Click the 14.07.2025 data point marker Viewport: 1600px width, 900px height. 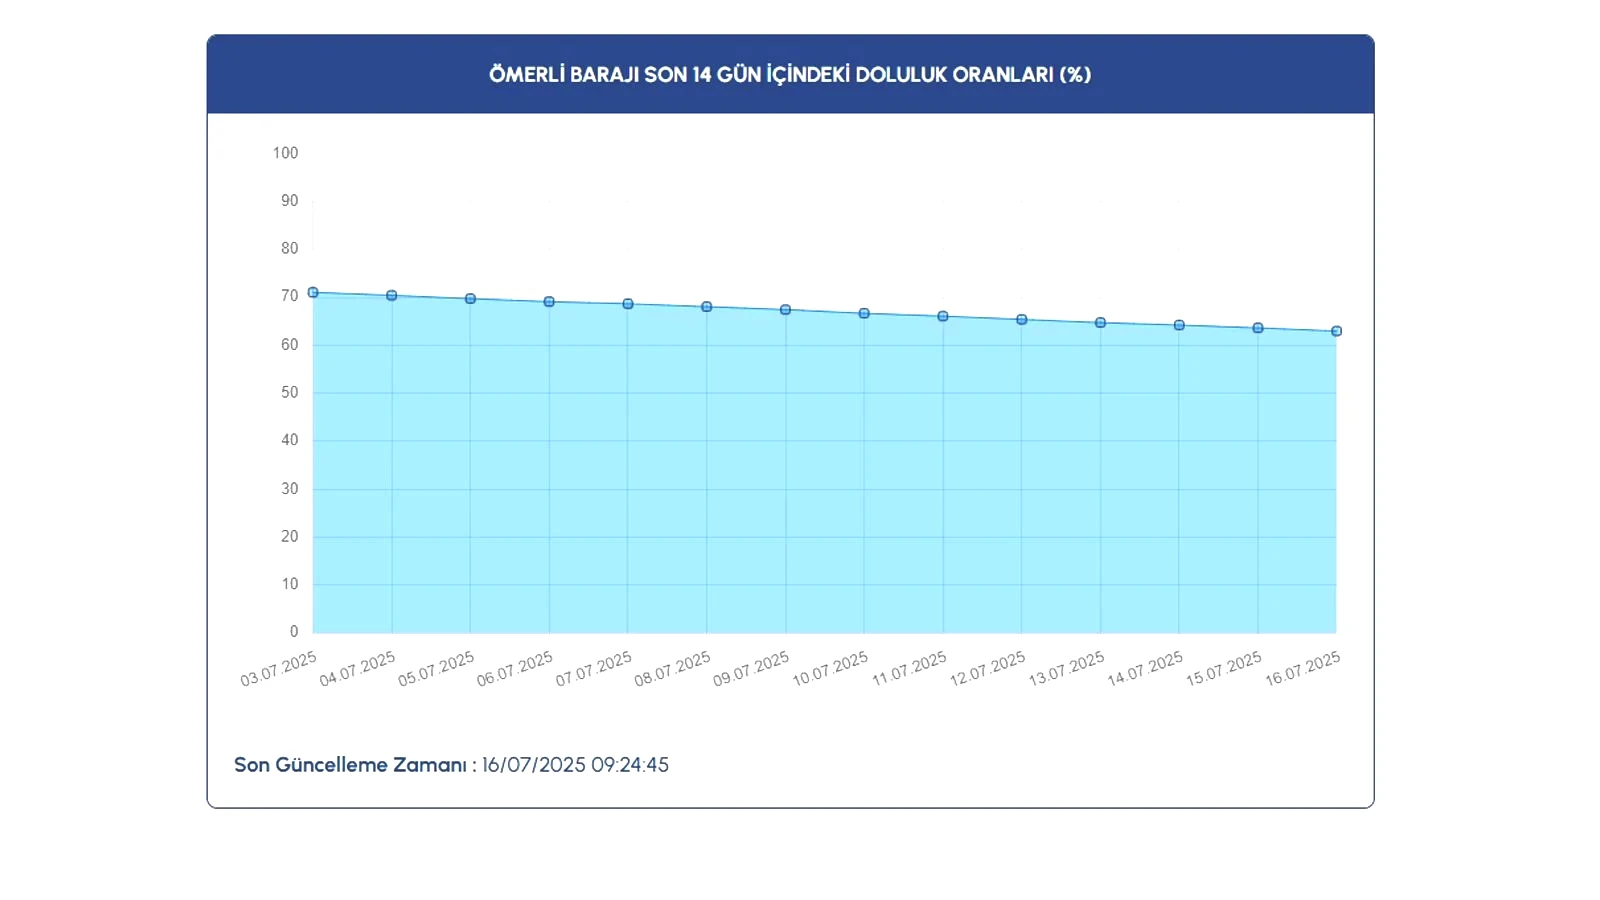(1179, 325)
